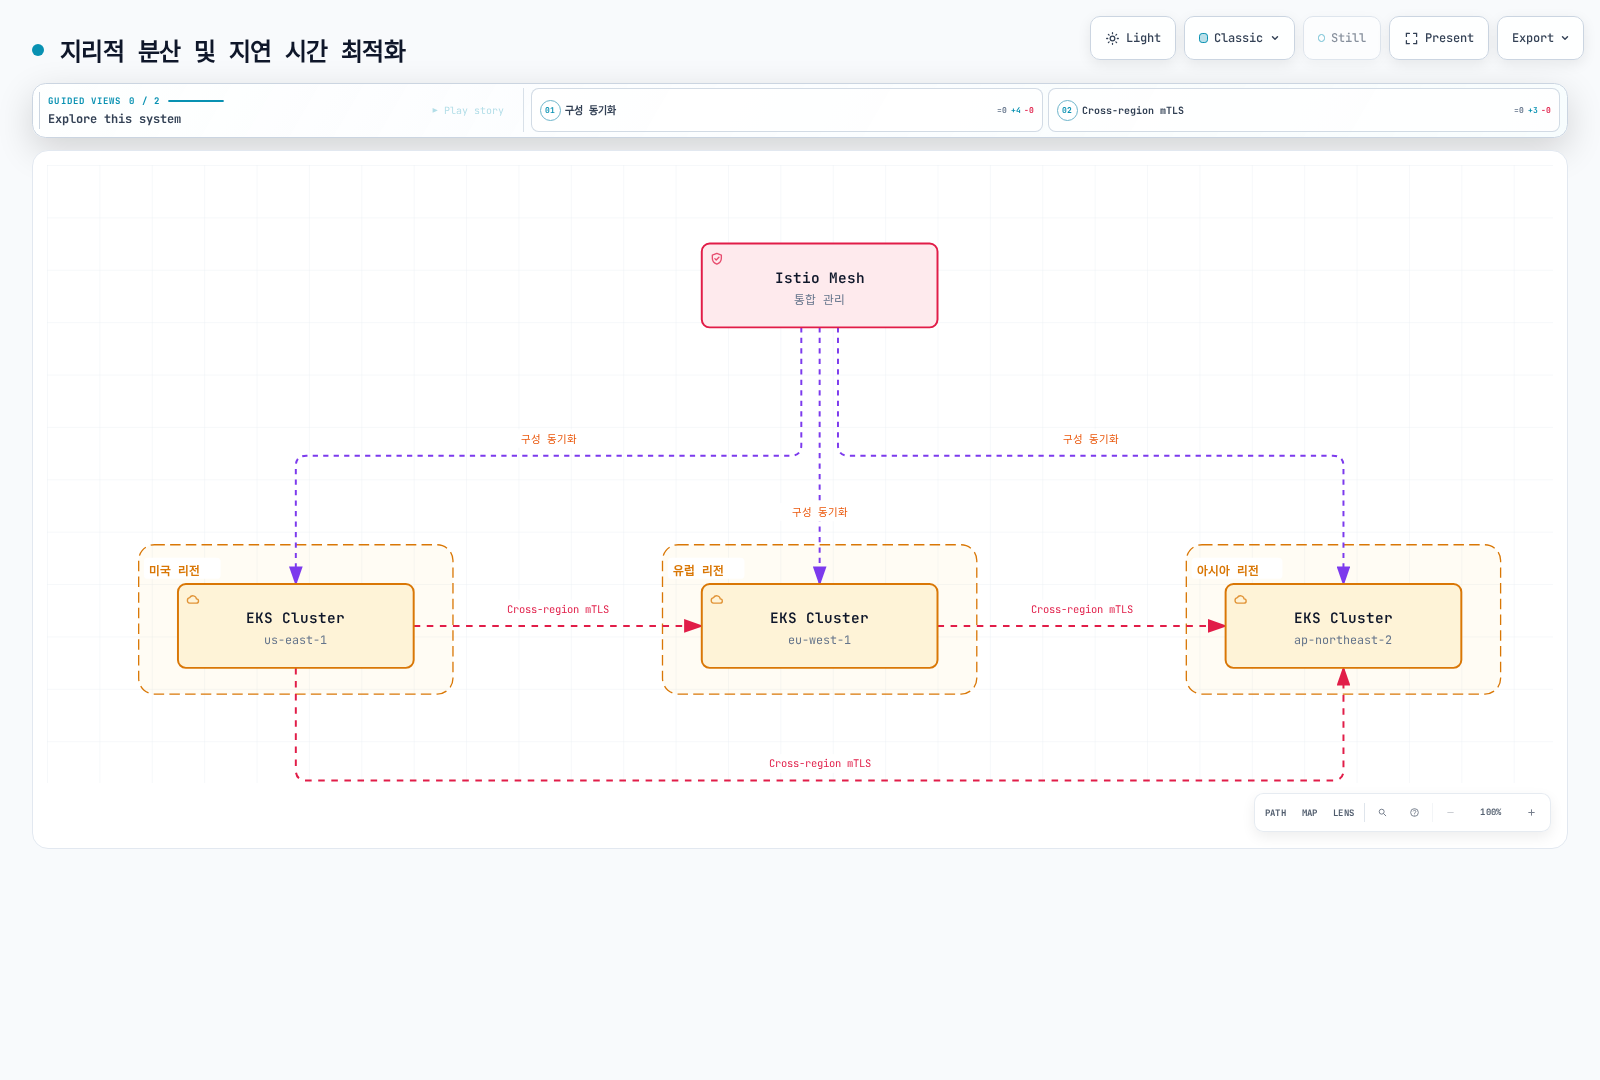Image resolution: width=1600 pixels, height=1080 pixels.
Task: Open guided view 구성 동기화
Action: coord(787,110)
